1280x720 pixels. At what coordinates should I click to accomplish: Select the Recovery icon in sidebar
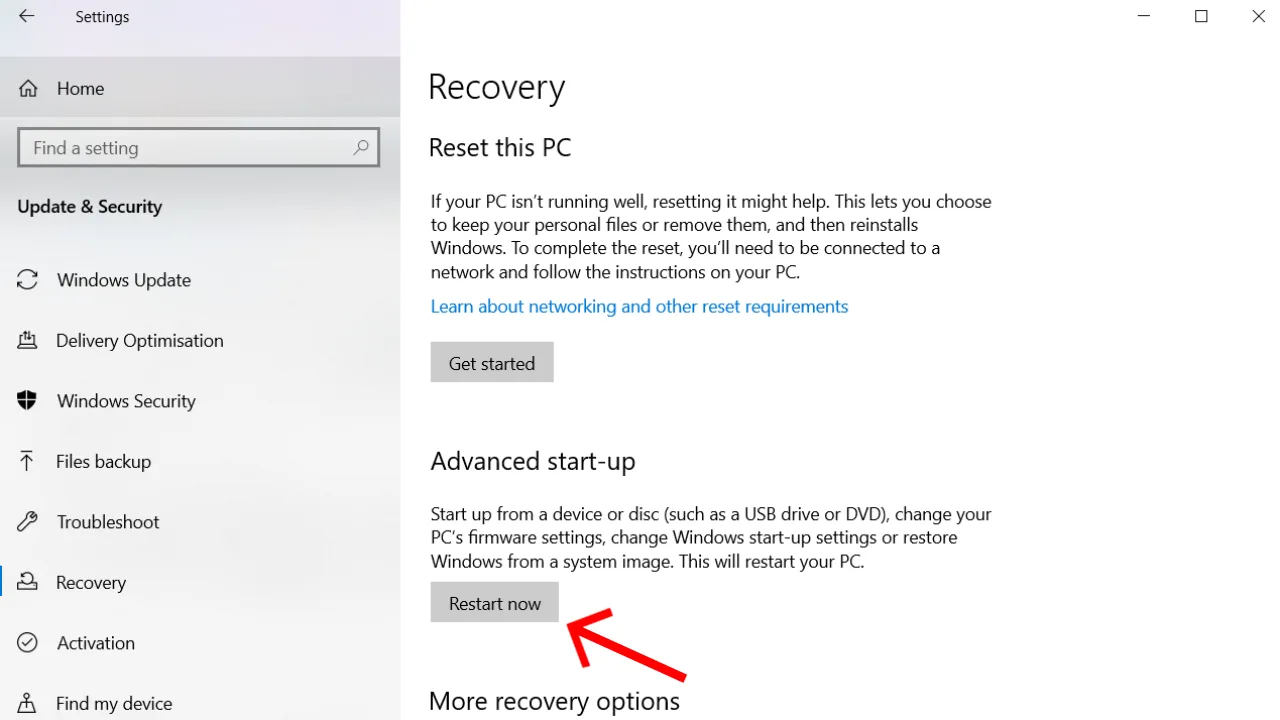[x=27, y=581]
